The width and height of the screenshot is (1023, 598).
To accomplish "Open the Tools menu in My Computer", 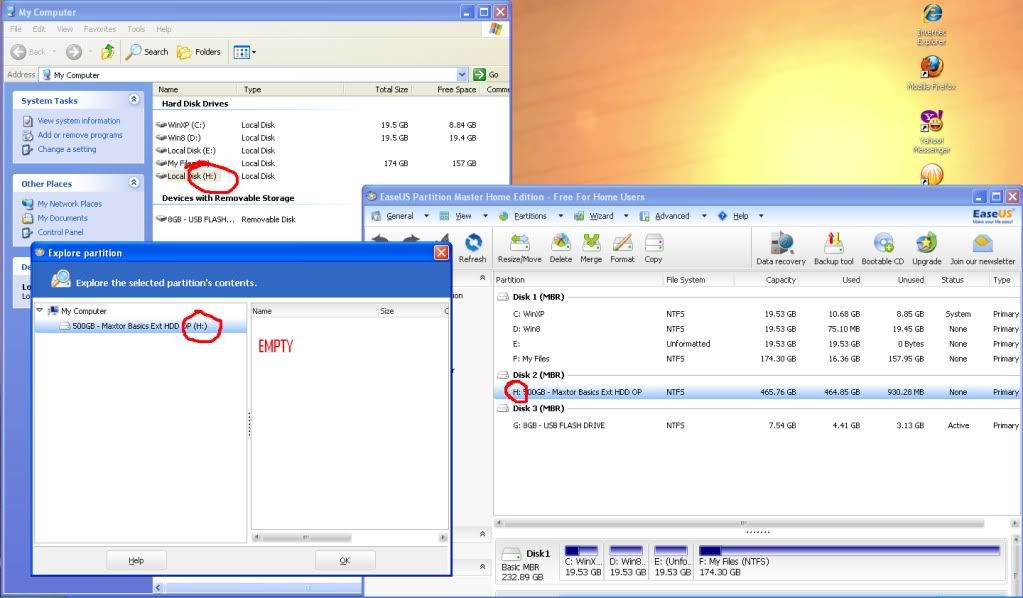I will pyautogui.click(x=136, y=29).
